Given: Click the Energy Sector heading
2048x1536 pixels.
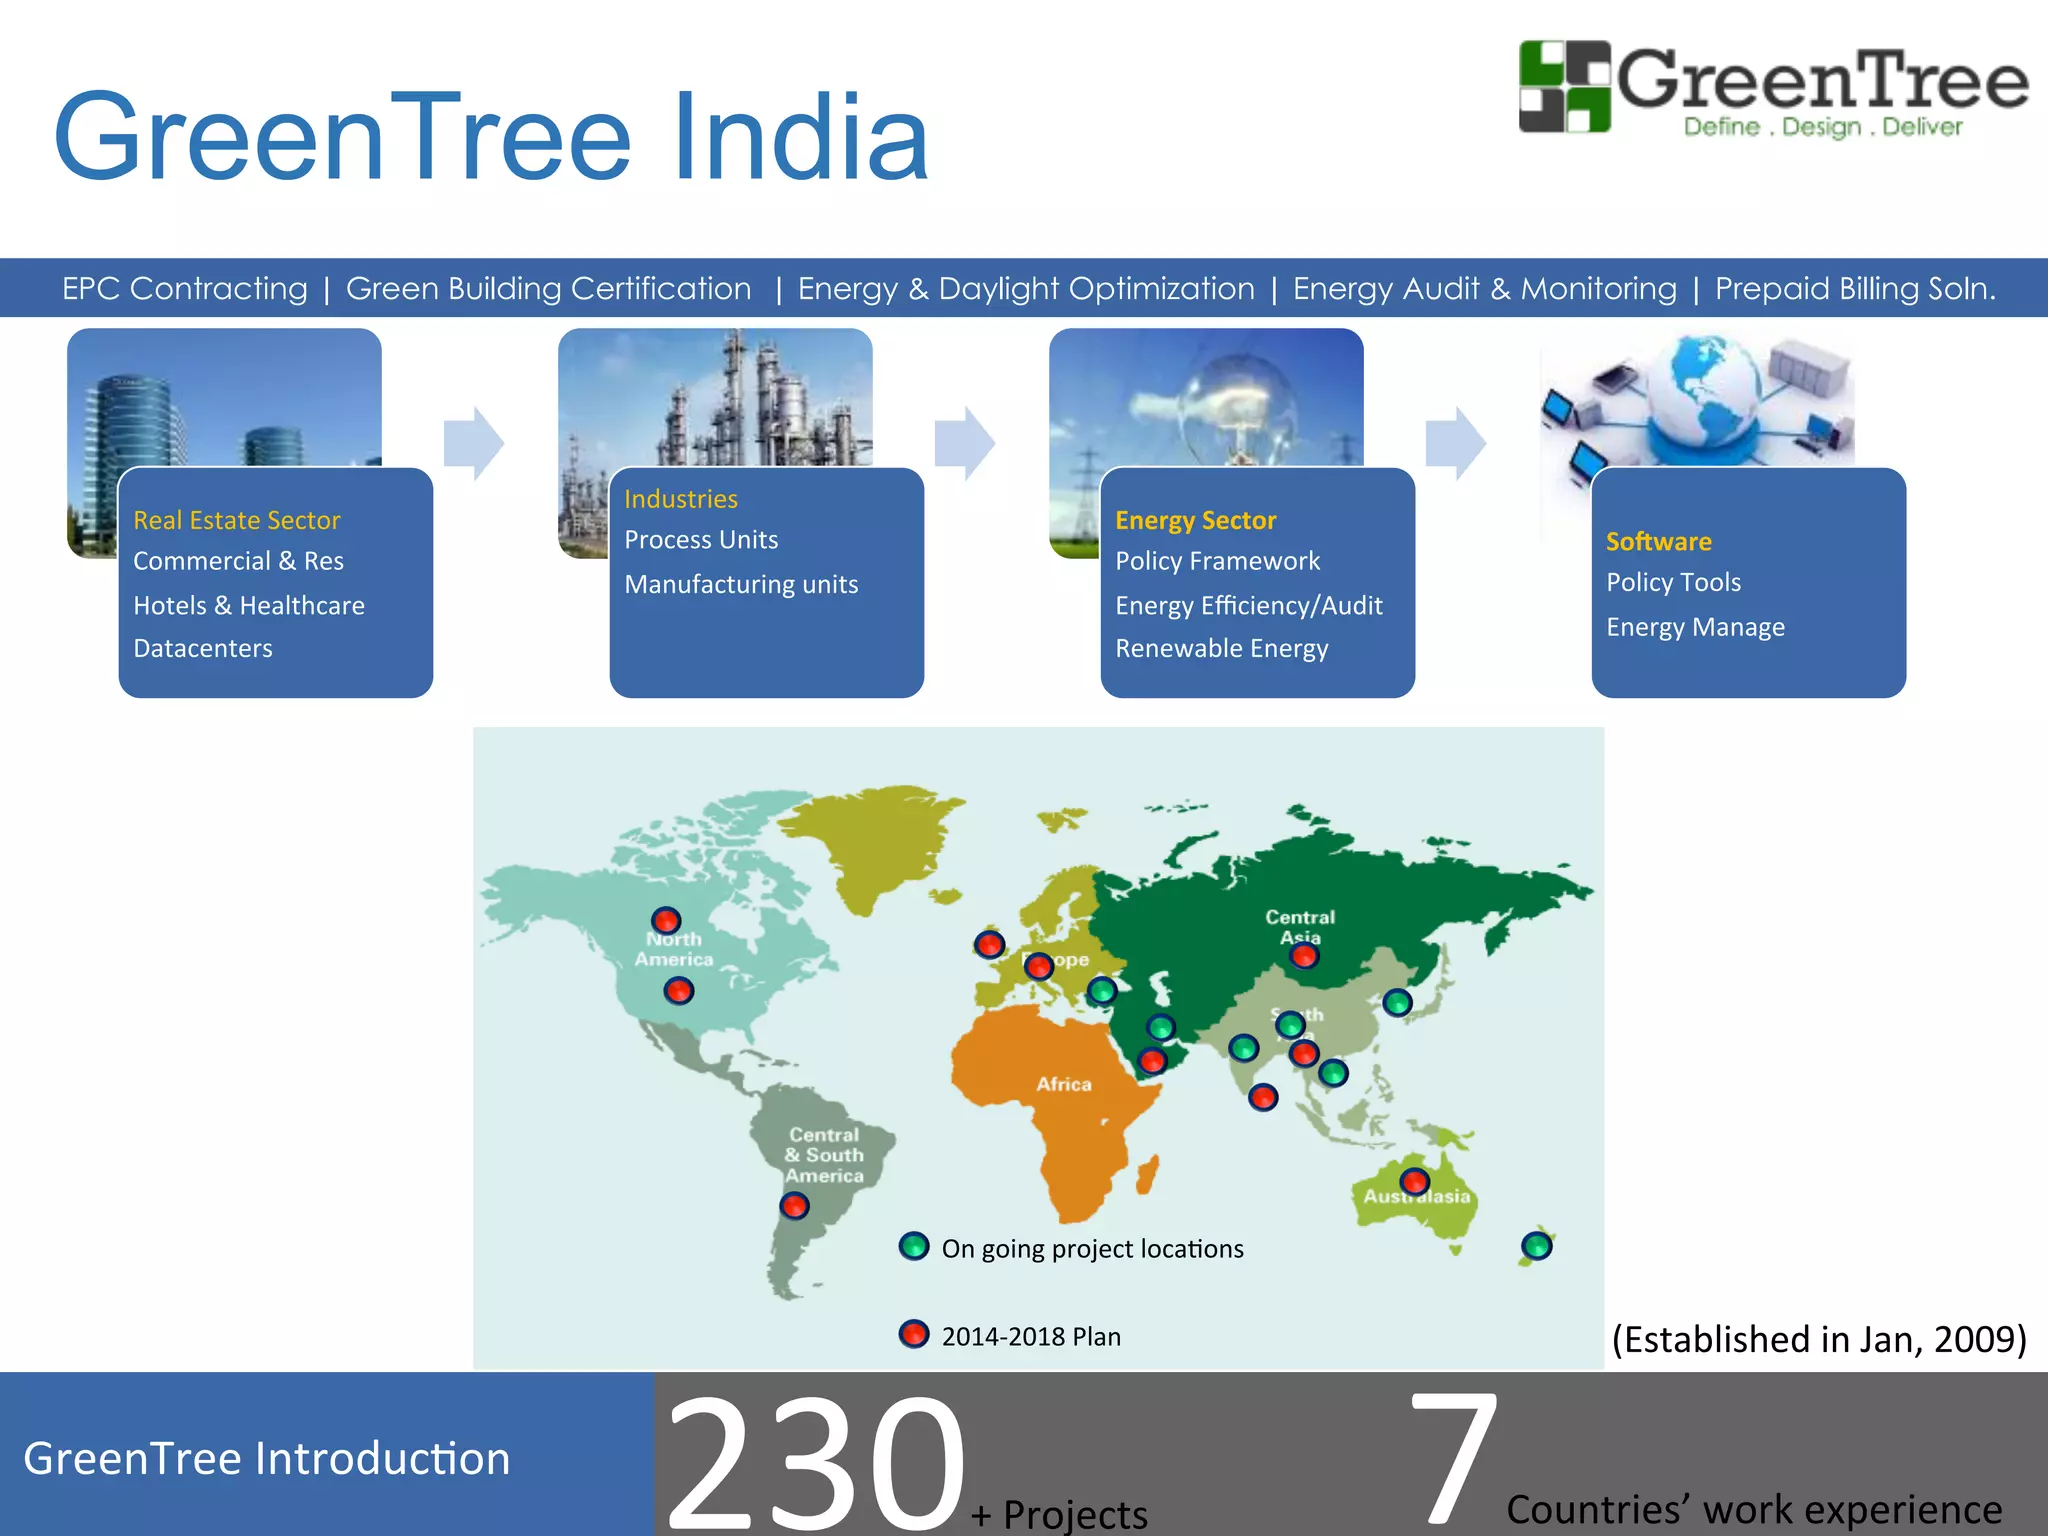Looking at the screenshot, I should [x=1196, y=520].
